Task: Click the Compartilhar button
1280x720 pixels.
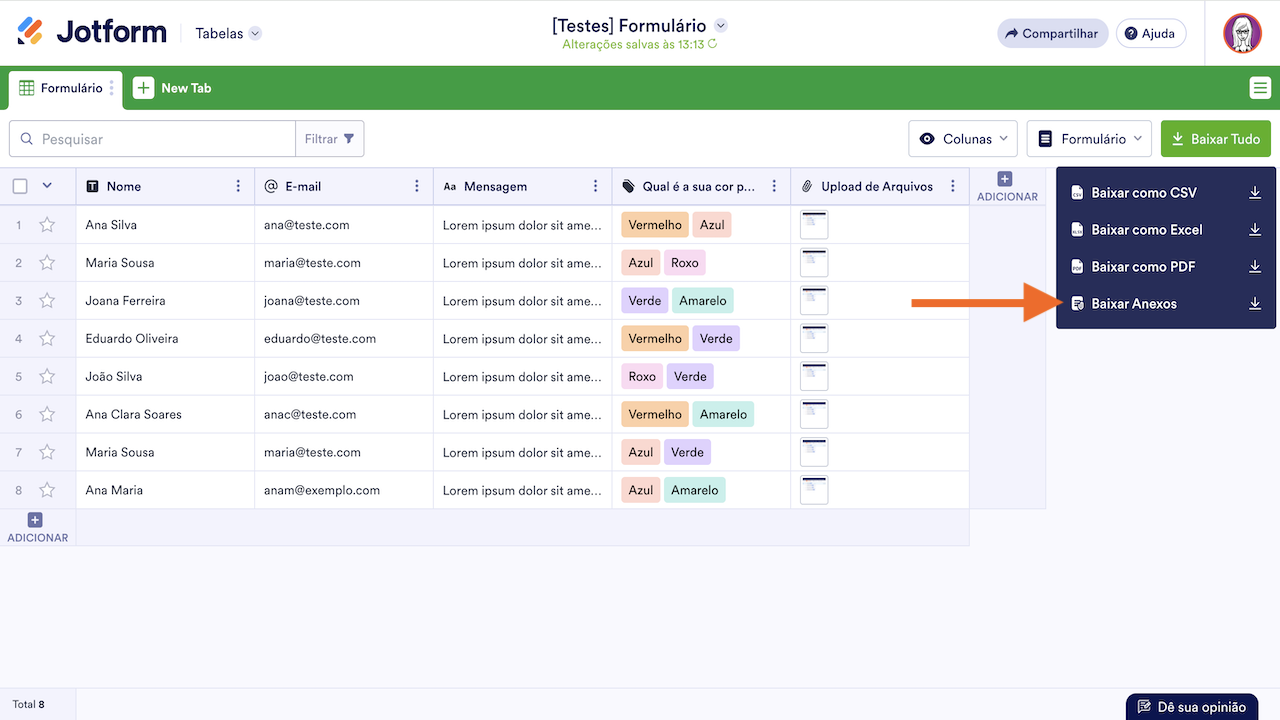Action: click(x=1053, y=33)
